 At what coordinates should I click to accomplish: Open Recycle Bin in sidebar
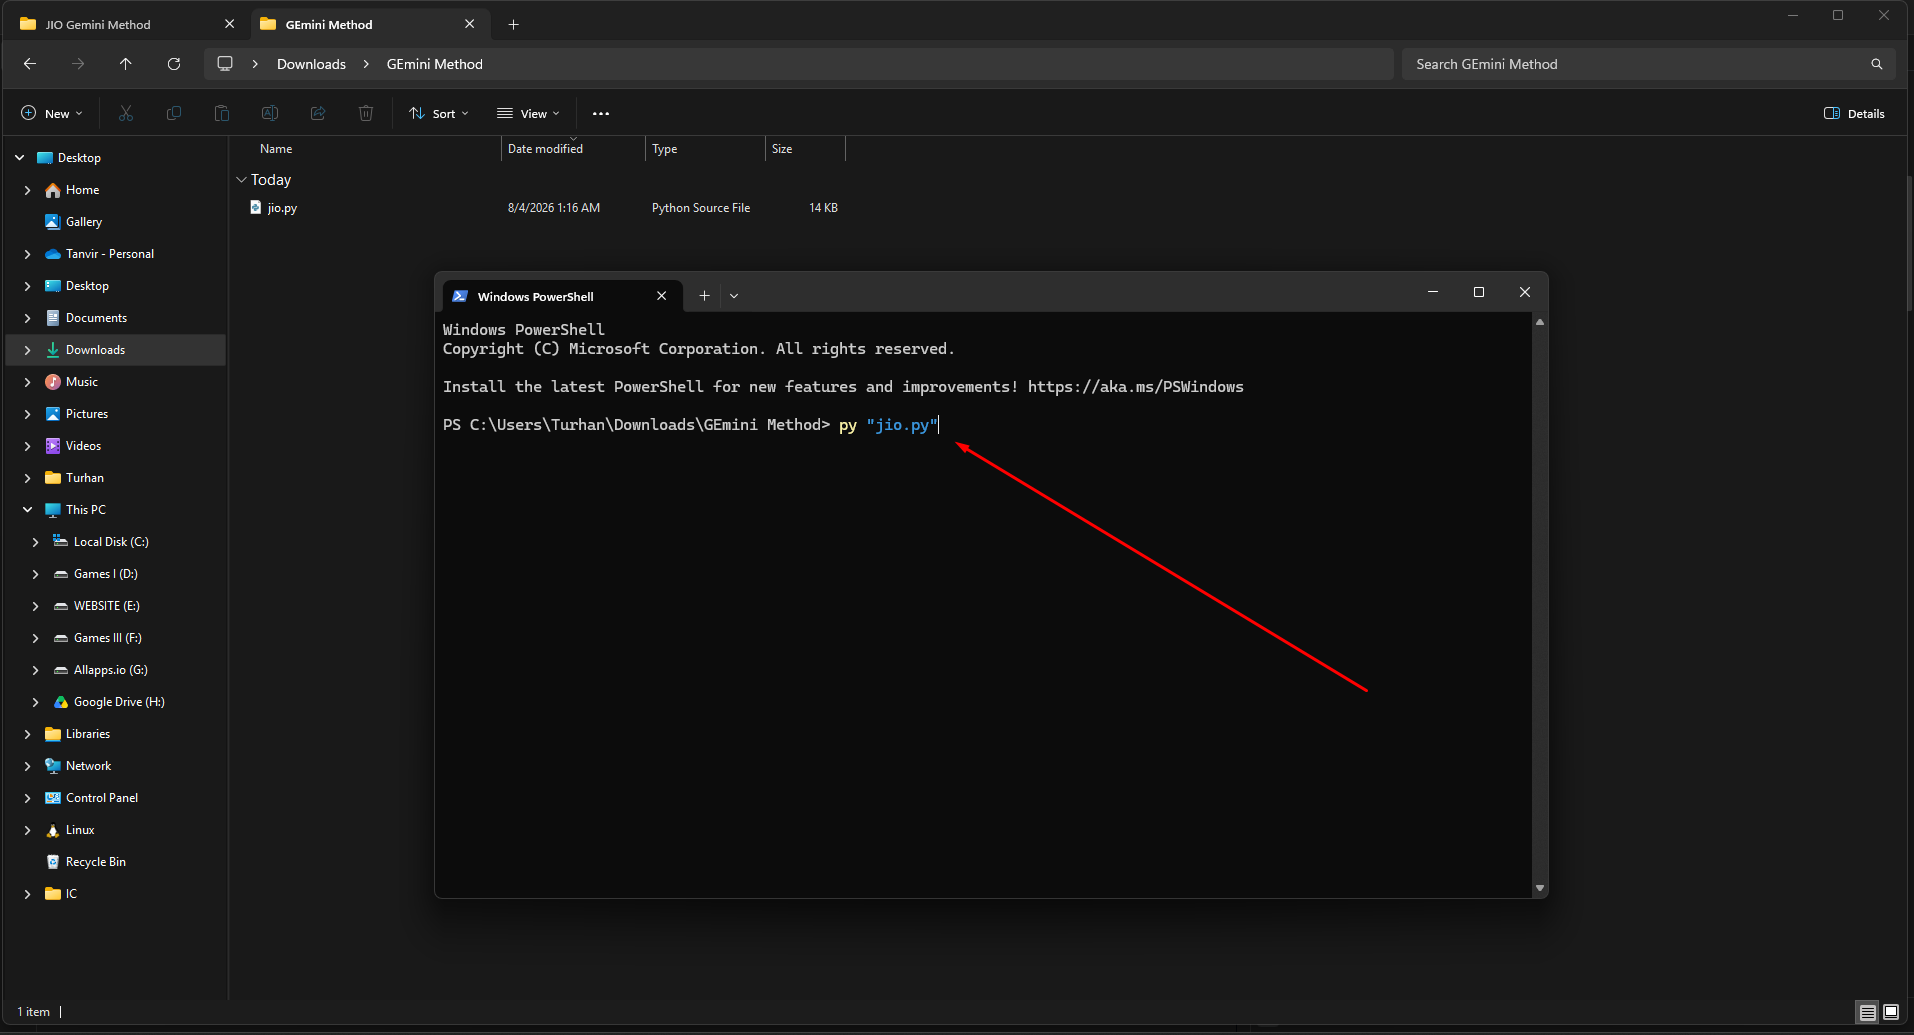[x=95, y=862]
